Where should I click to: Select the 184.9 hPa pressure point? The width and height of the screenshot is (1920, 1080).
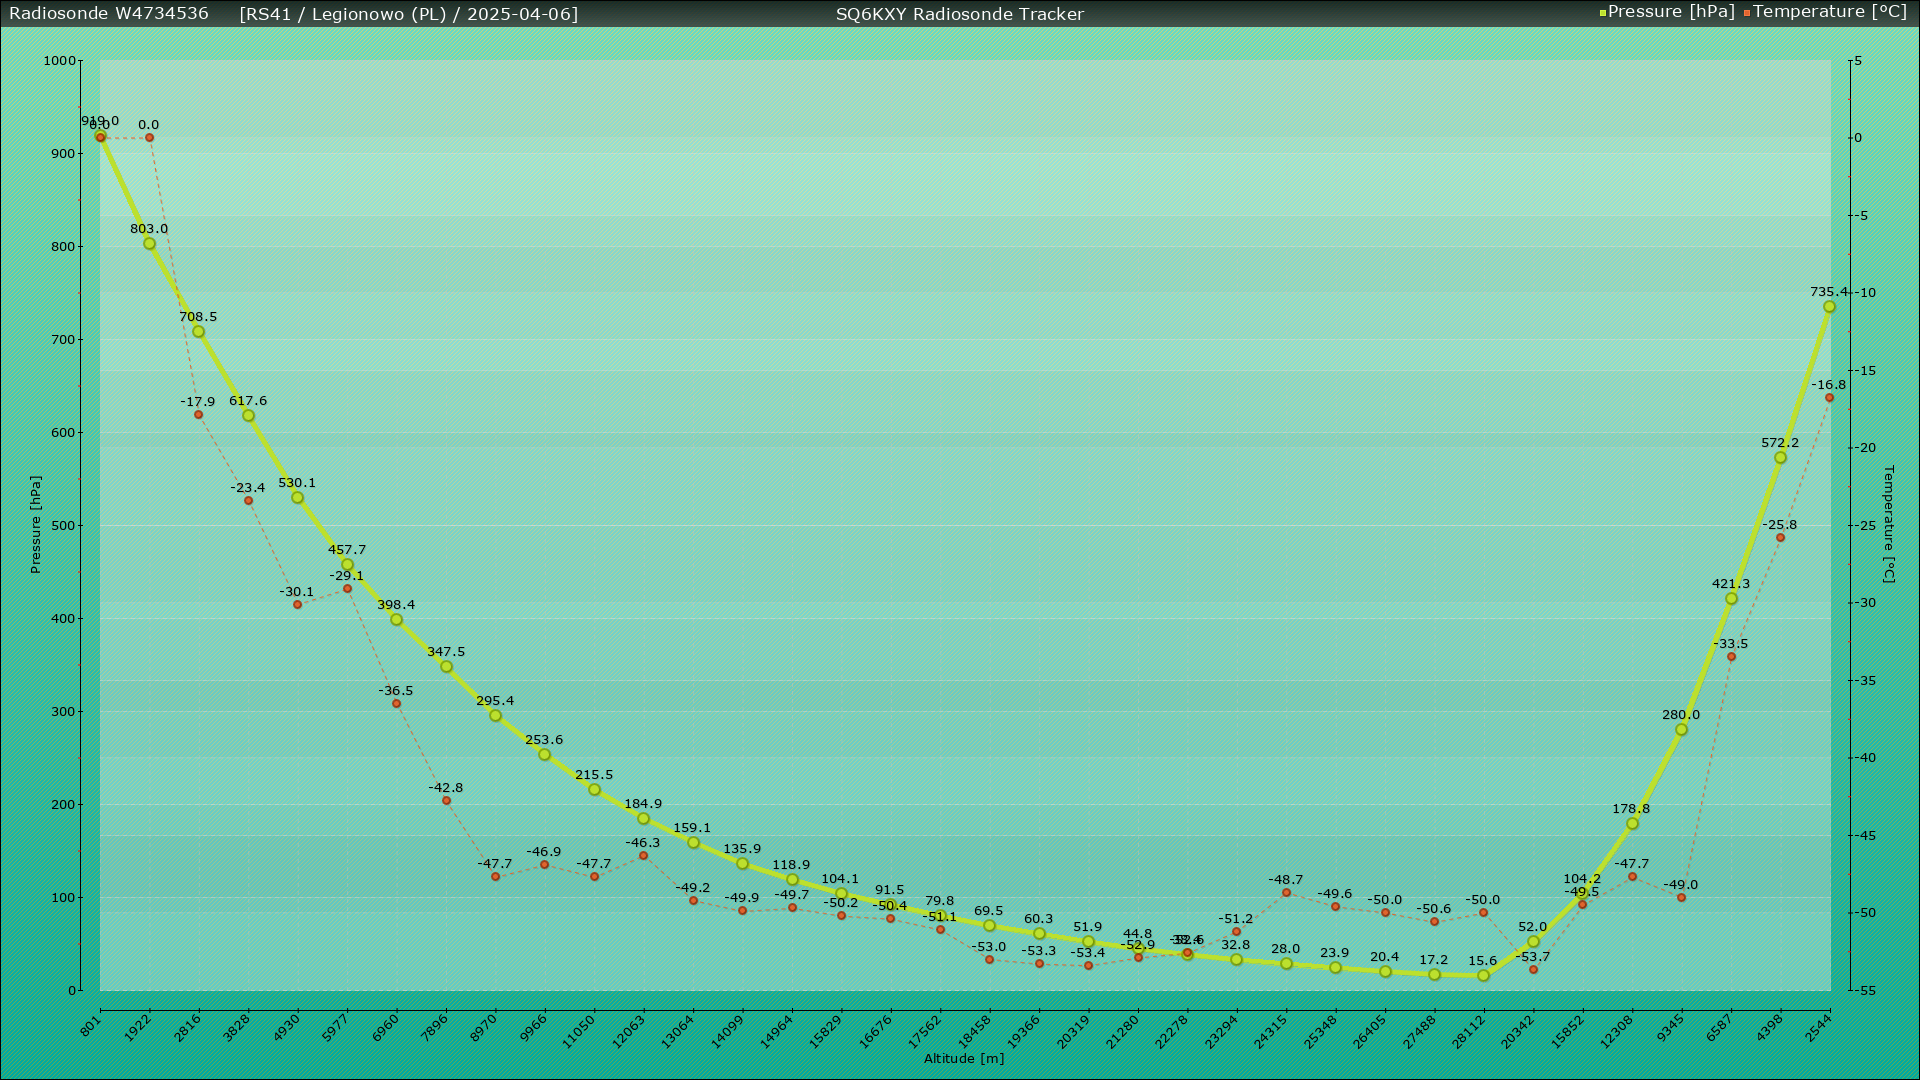coord(643,819)
